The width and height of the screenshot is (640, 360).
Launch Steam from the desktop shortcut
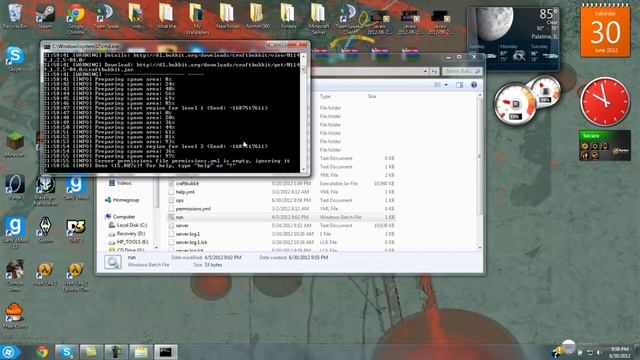click(x=45, y=16)
